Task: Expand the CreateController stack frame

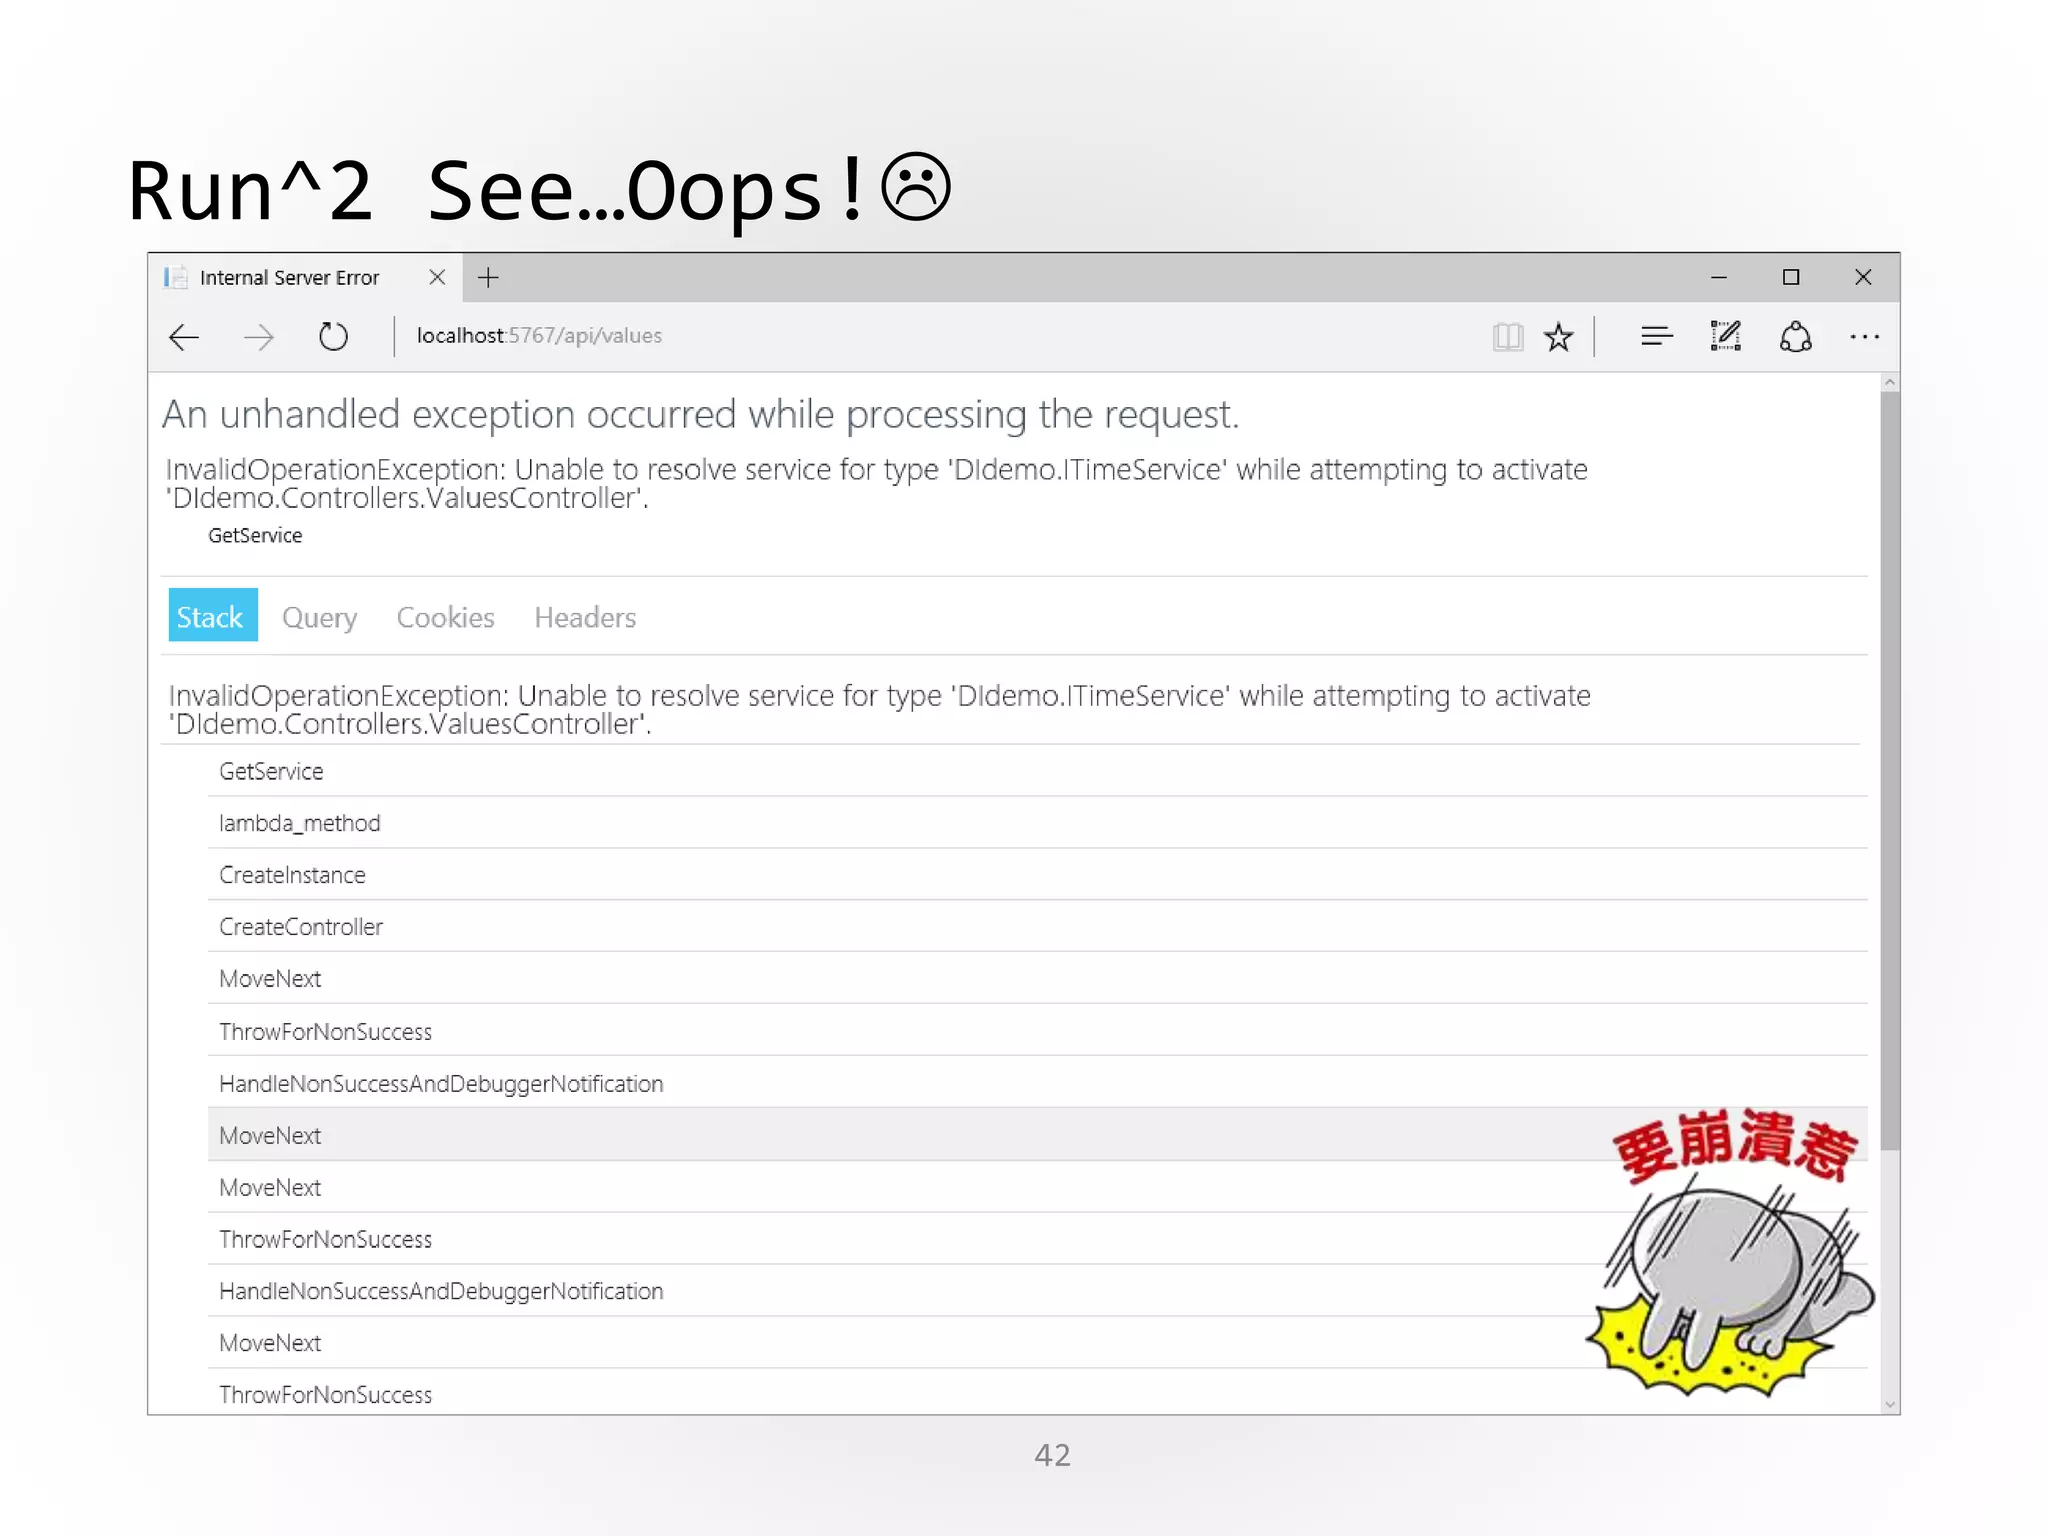Action: (301, 927)
